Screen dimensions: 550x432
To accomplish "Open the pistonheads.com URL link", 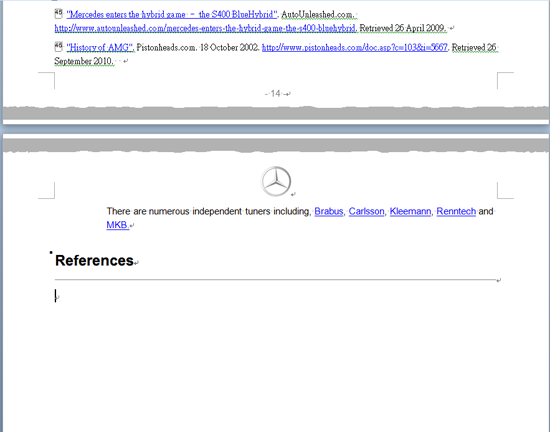I will pos(355,47).
